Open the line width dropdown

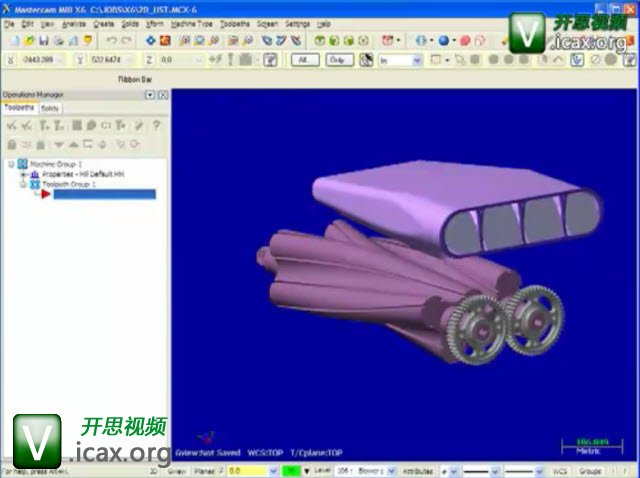[539, 471]
